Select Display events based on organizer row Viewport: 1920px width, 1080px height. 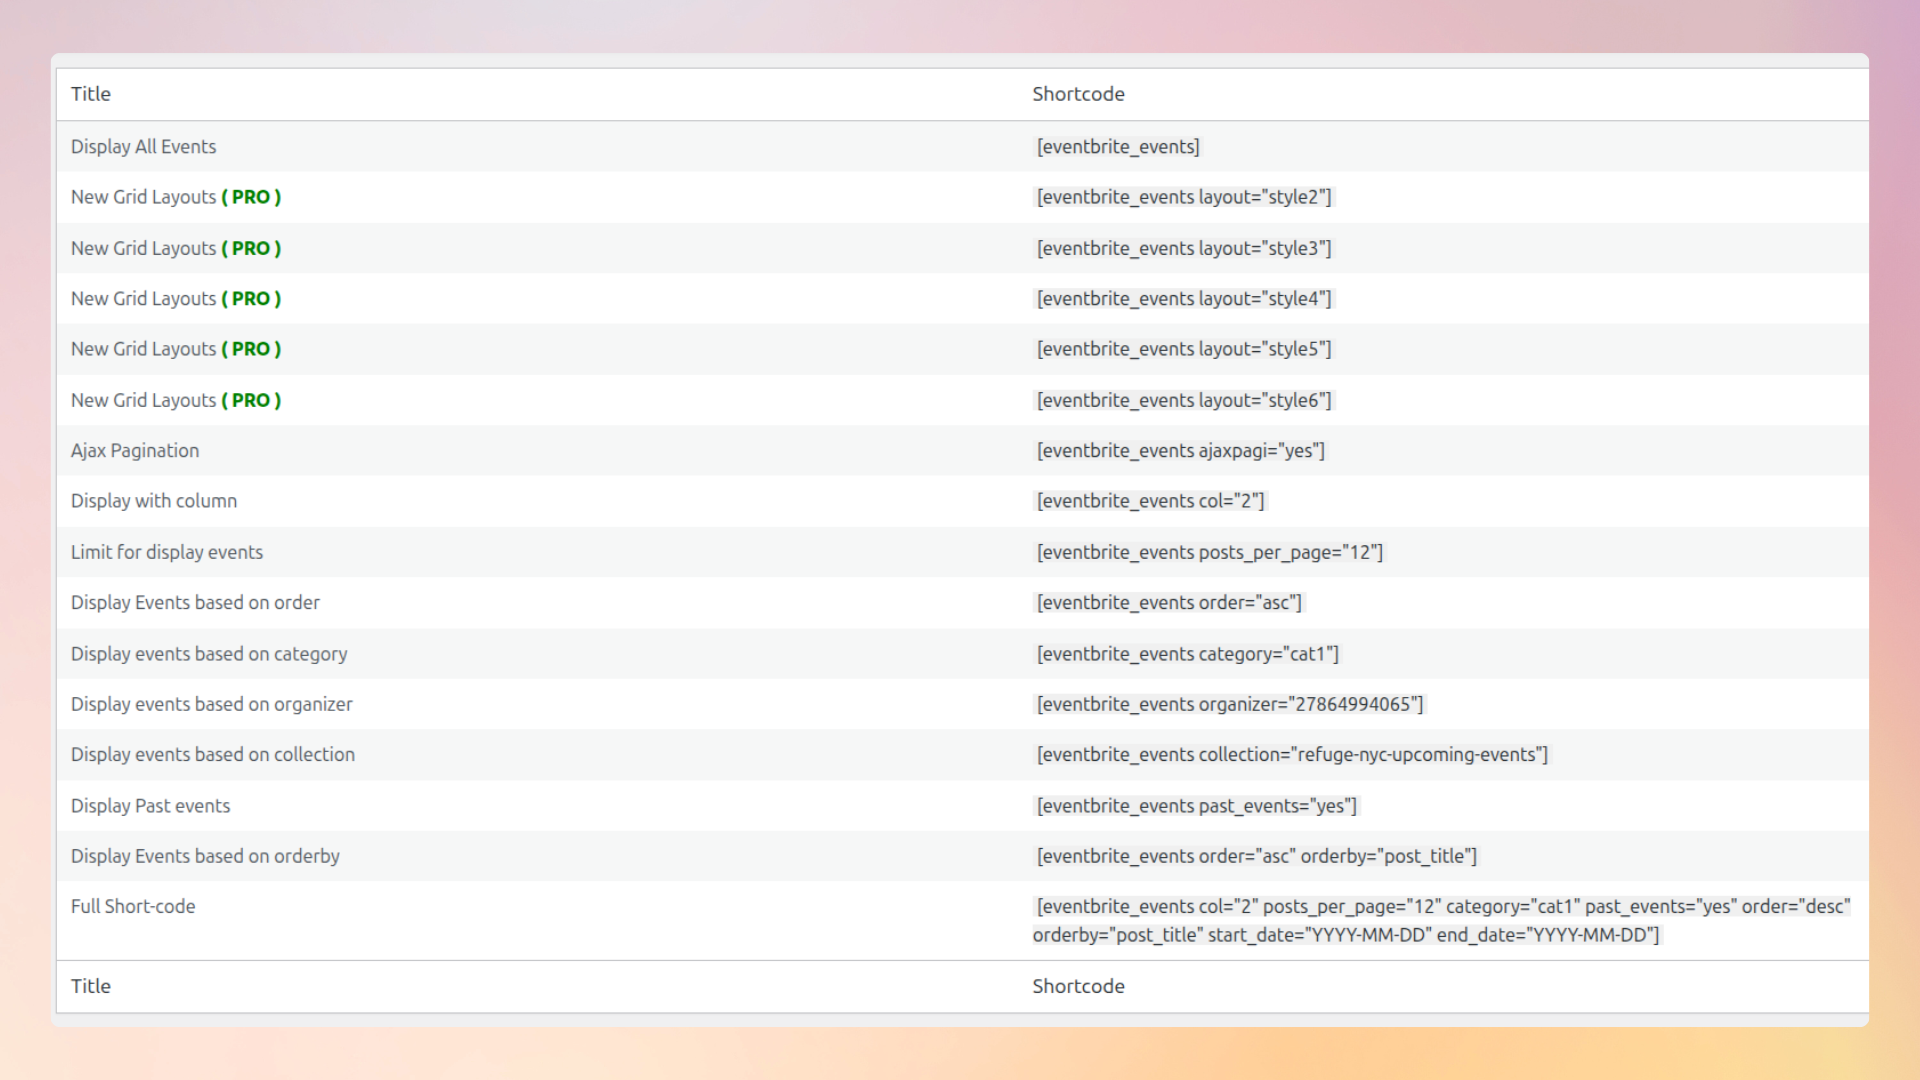211,704
